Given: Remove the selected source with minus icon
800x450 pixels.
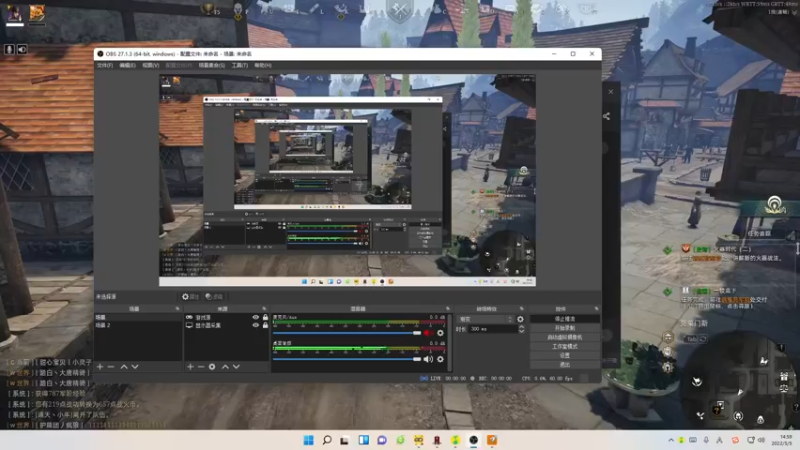Looking at the screenshot, I should click(201, 367).
